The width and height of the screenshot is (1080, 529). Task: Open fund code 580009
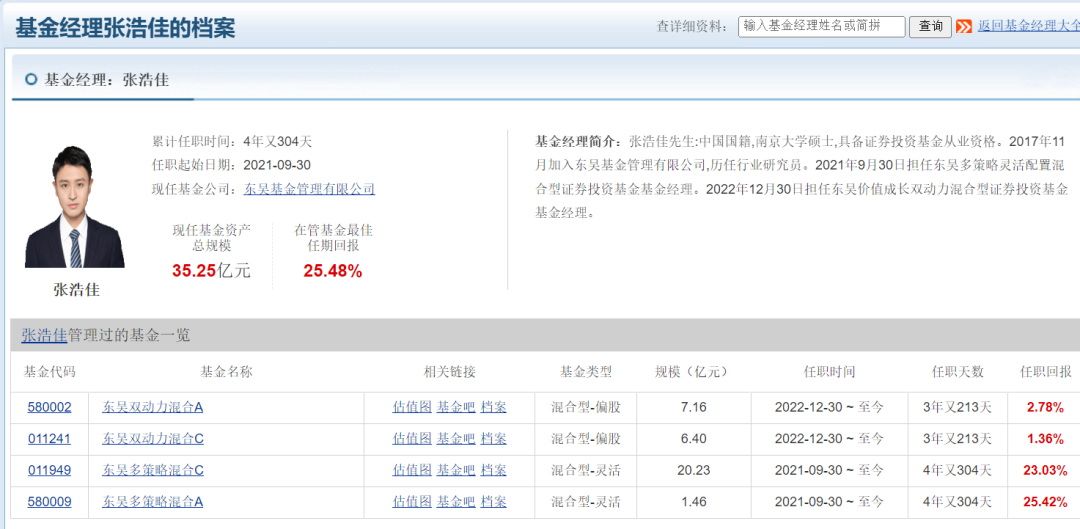pos(49,502)
